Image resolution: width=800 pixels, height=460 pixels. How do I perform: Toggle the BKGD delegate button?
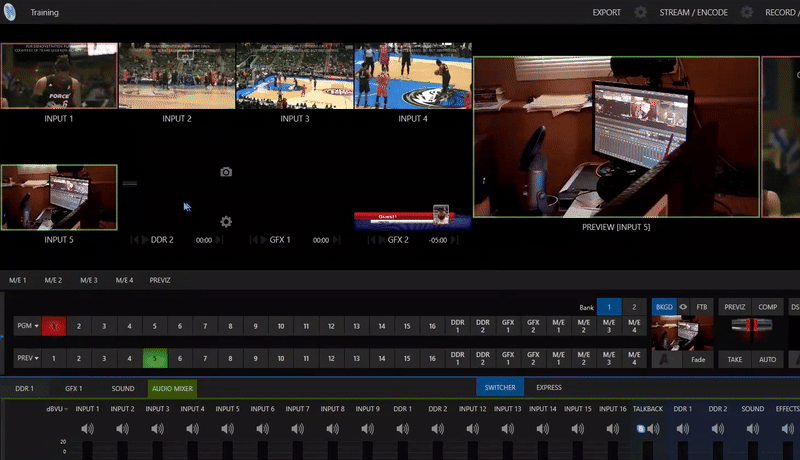pos(664,307)
